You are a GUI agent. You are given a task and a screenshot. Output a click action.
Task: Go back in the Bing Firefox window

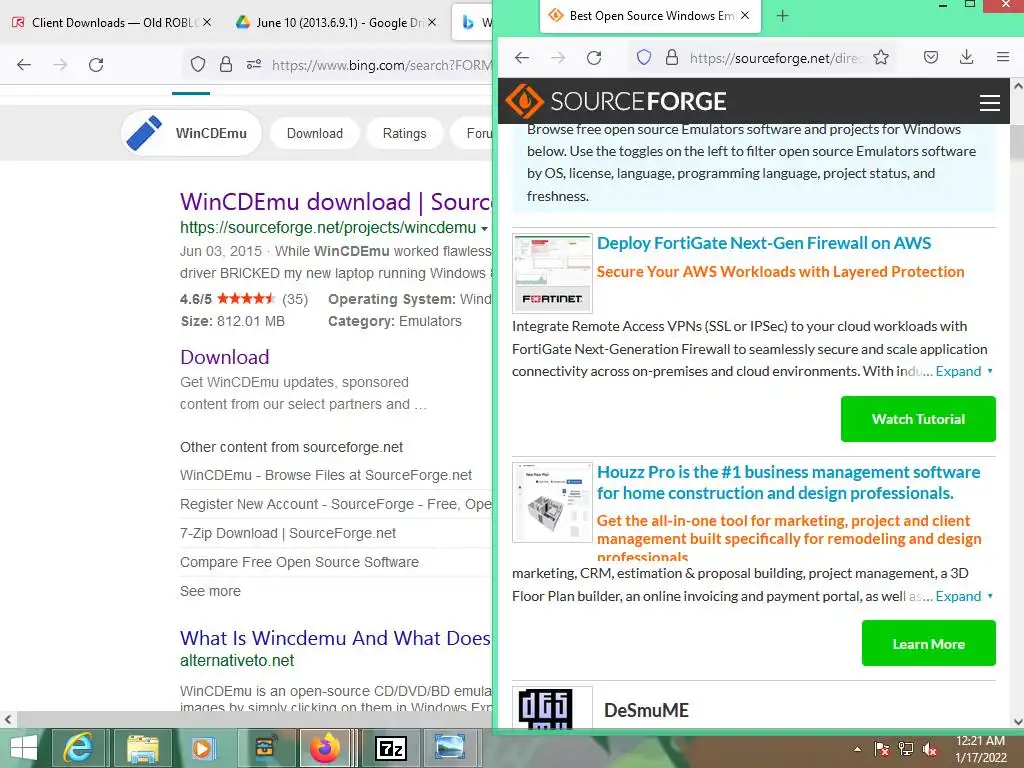(x=24, y=65)
